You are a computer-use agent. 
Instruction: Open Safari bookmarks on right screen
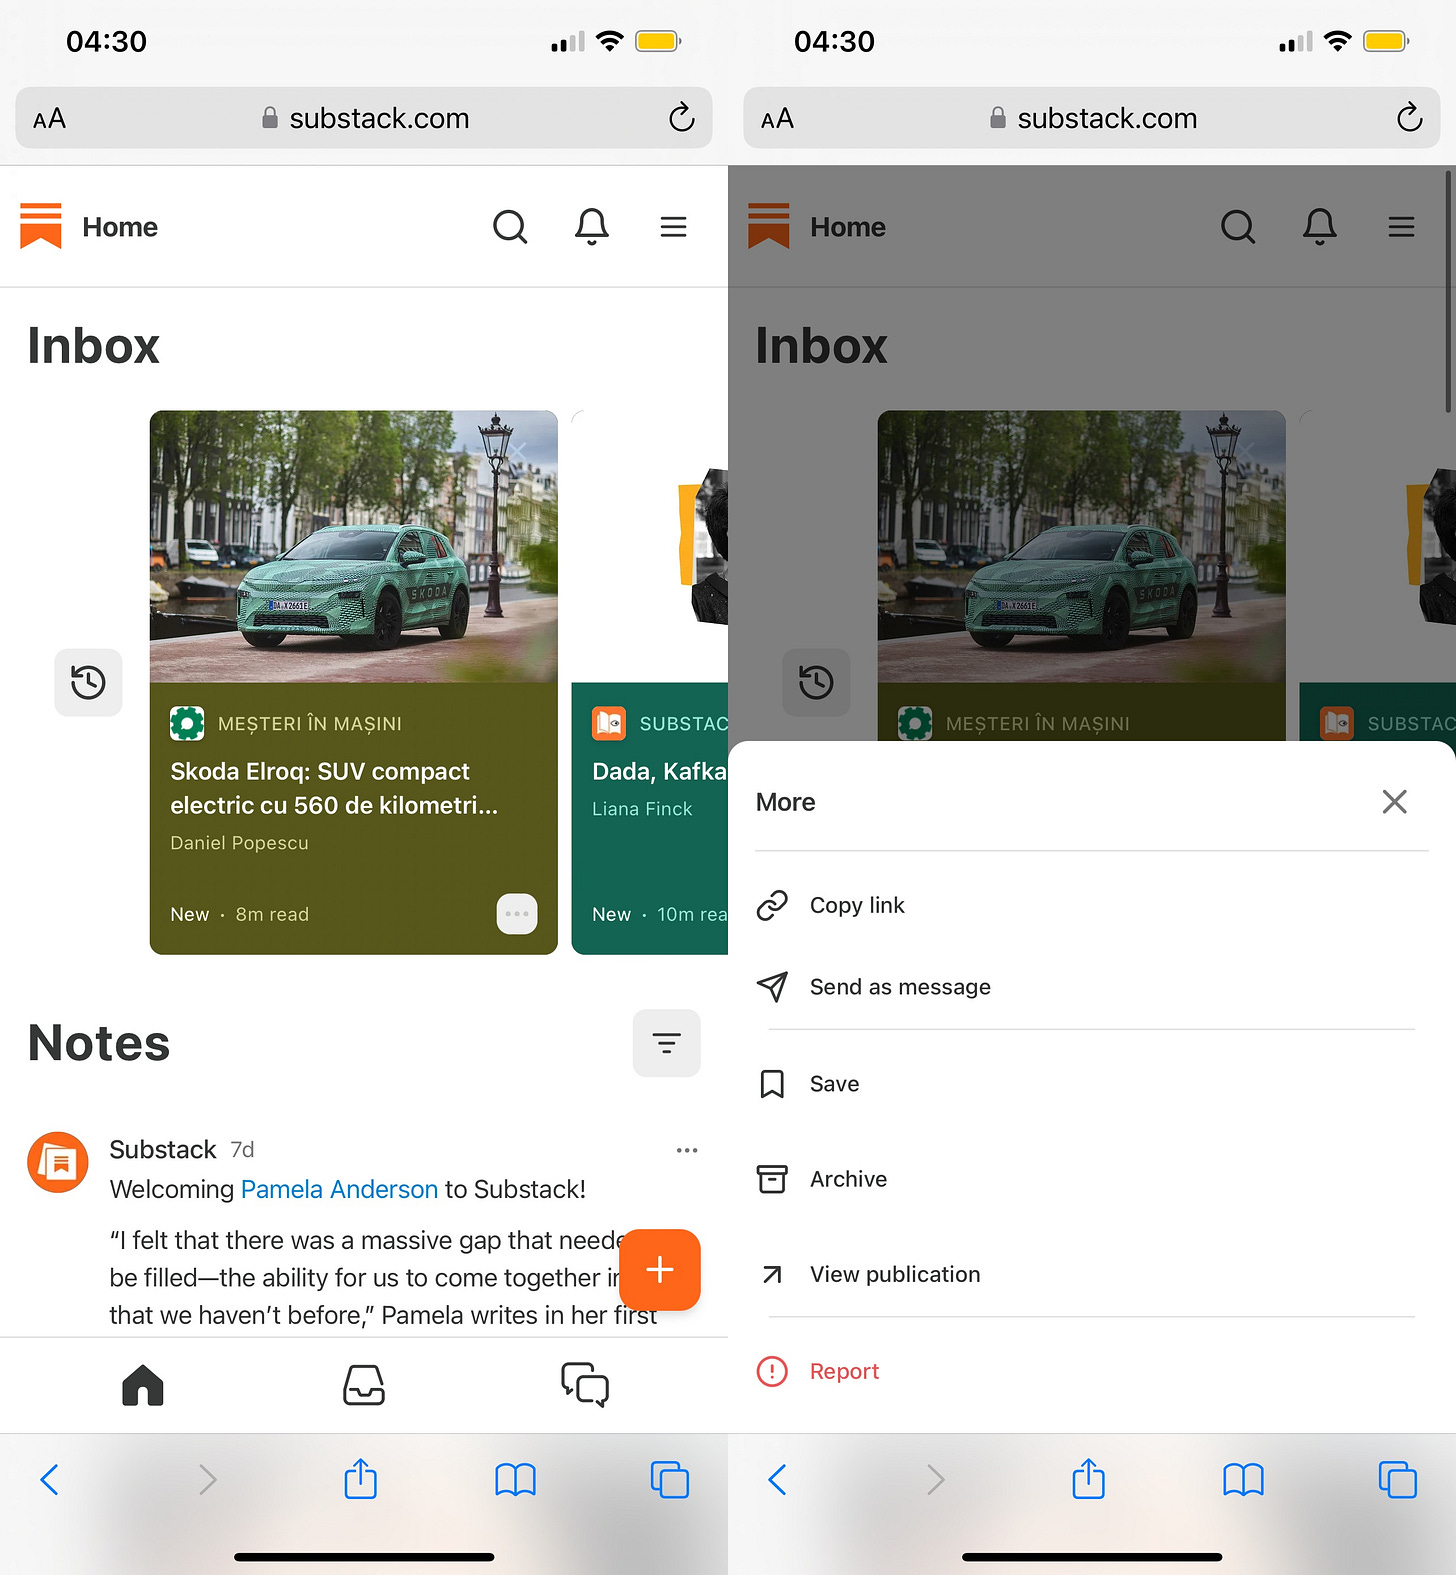(x=1244, y=1479)
